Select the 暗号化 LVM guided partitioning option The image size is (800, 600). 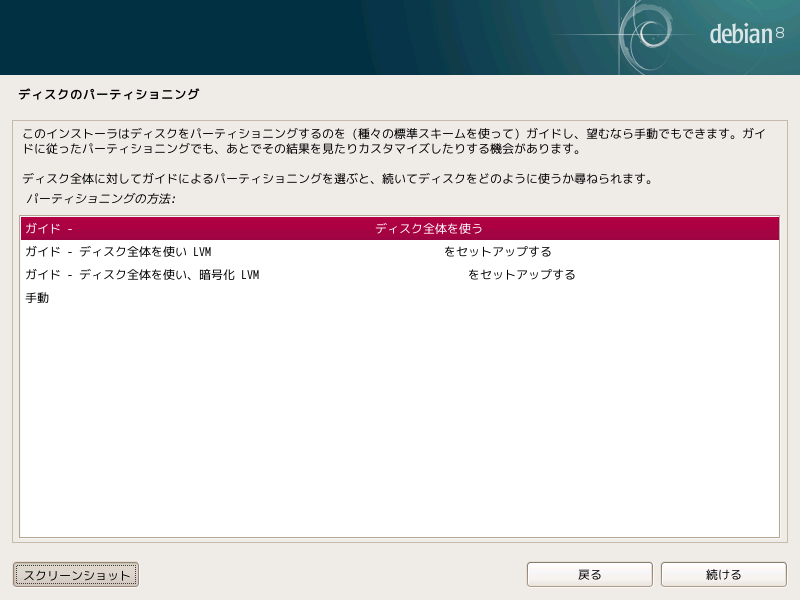coord(142,275)
